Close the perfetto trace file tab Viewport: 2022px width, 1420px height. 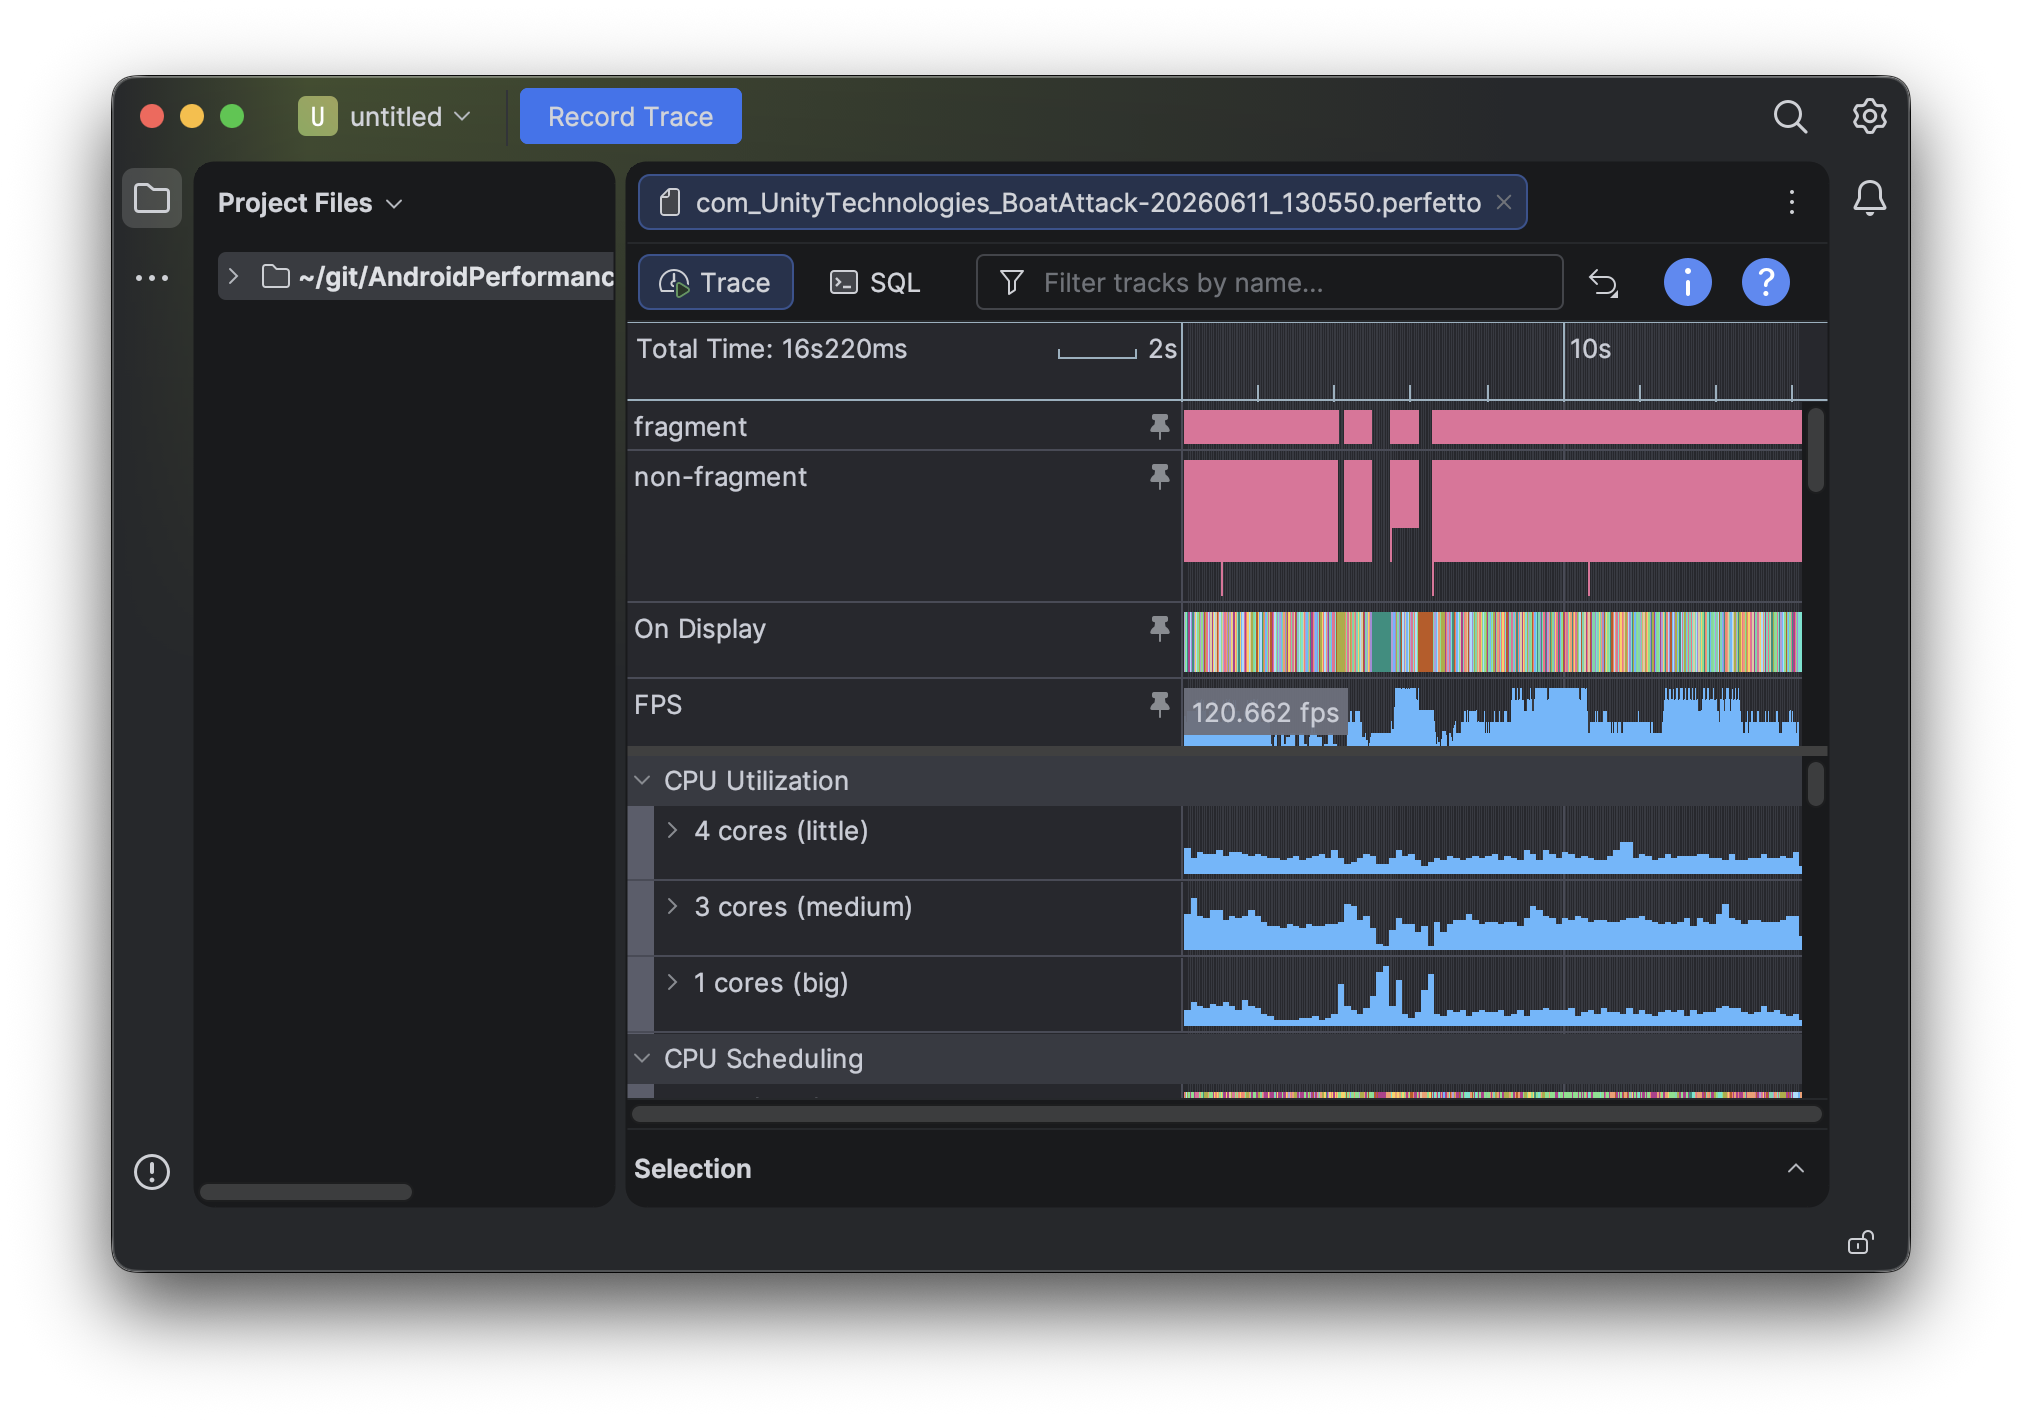(1503, 202)
